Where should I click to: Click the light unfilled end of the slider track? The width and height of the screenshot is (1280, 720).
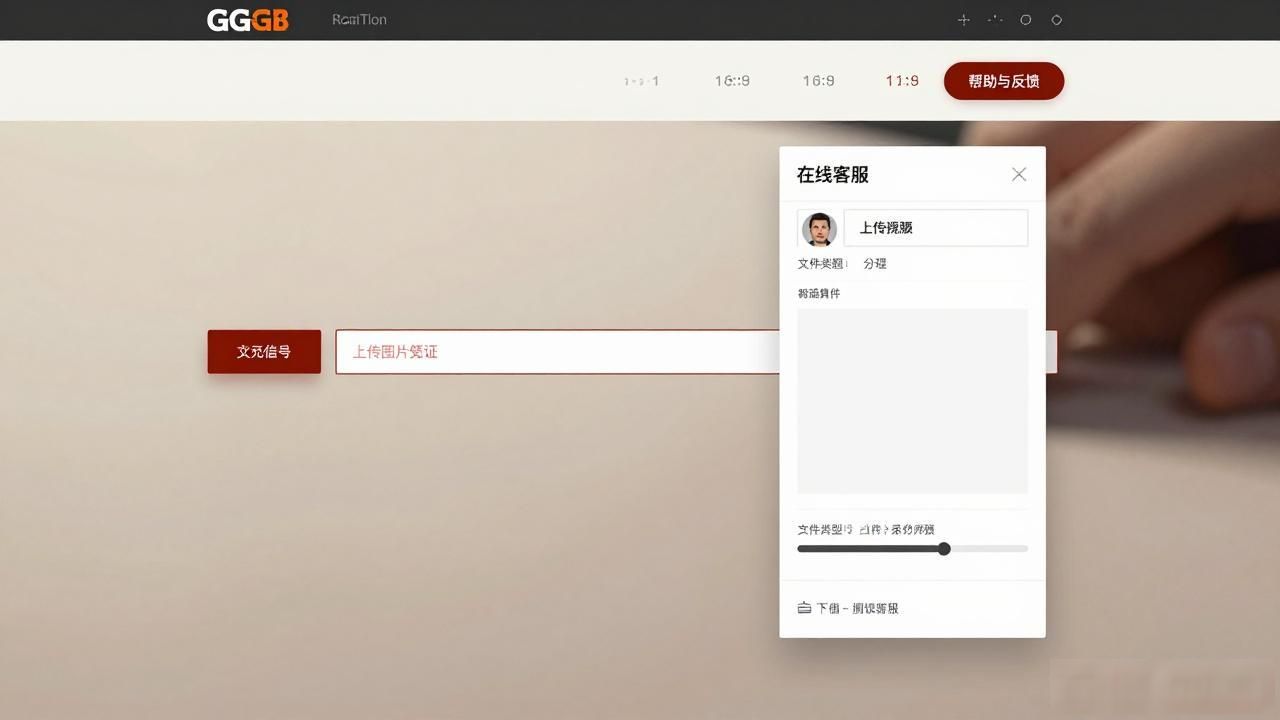(989, 549)
